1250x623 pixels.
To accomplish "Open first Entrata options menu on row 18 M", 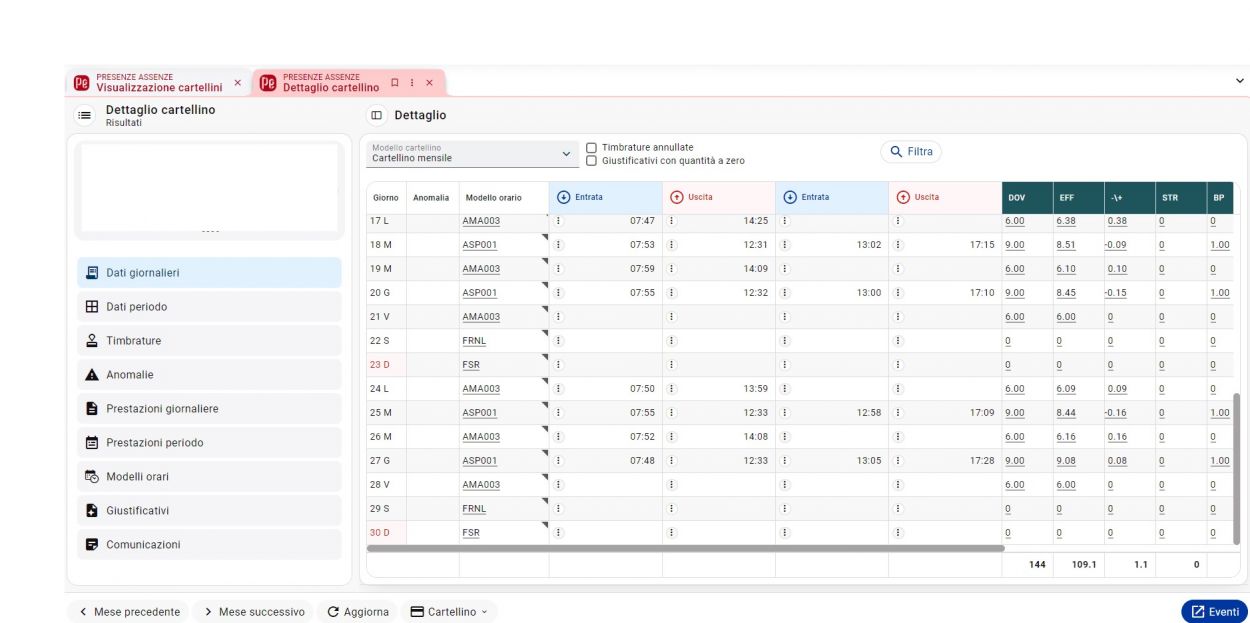I will coord(559,245).
